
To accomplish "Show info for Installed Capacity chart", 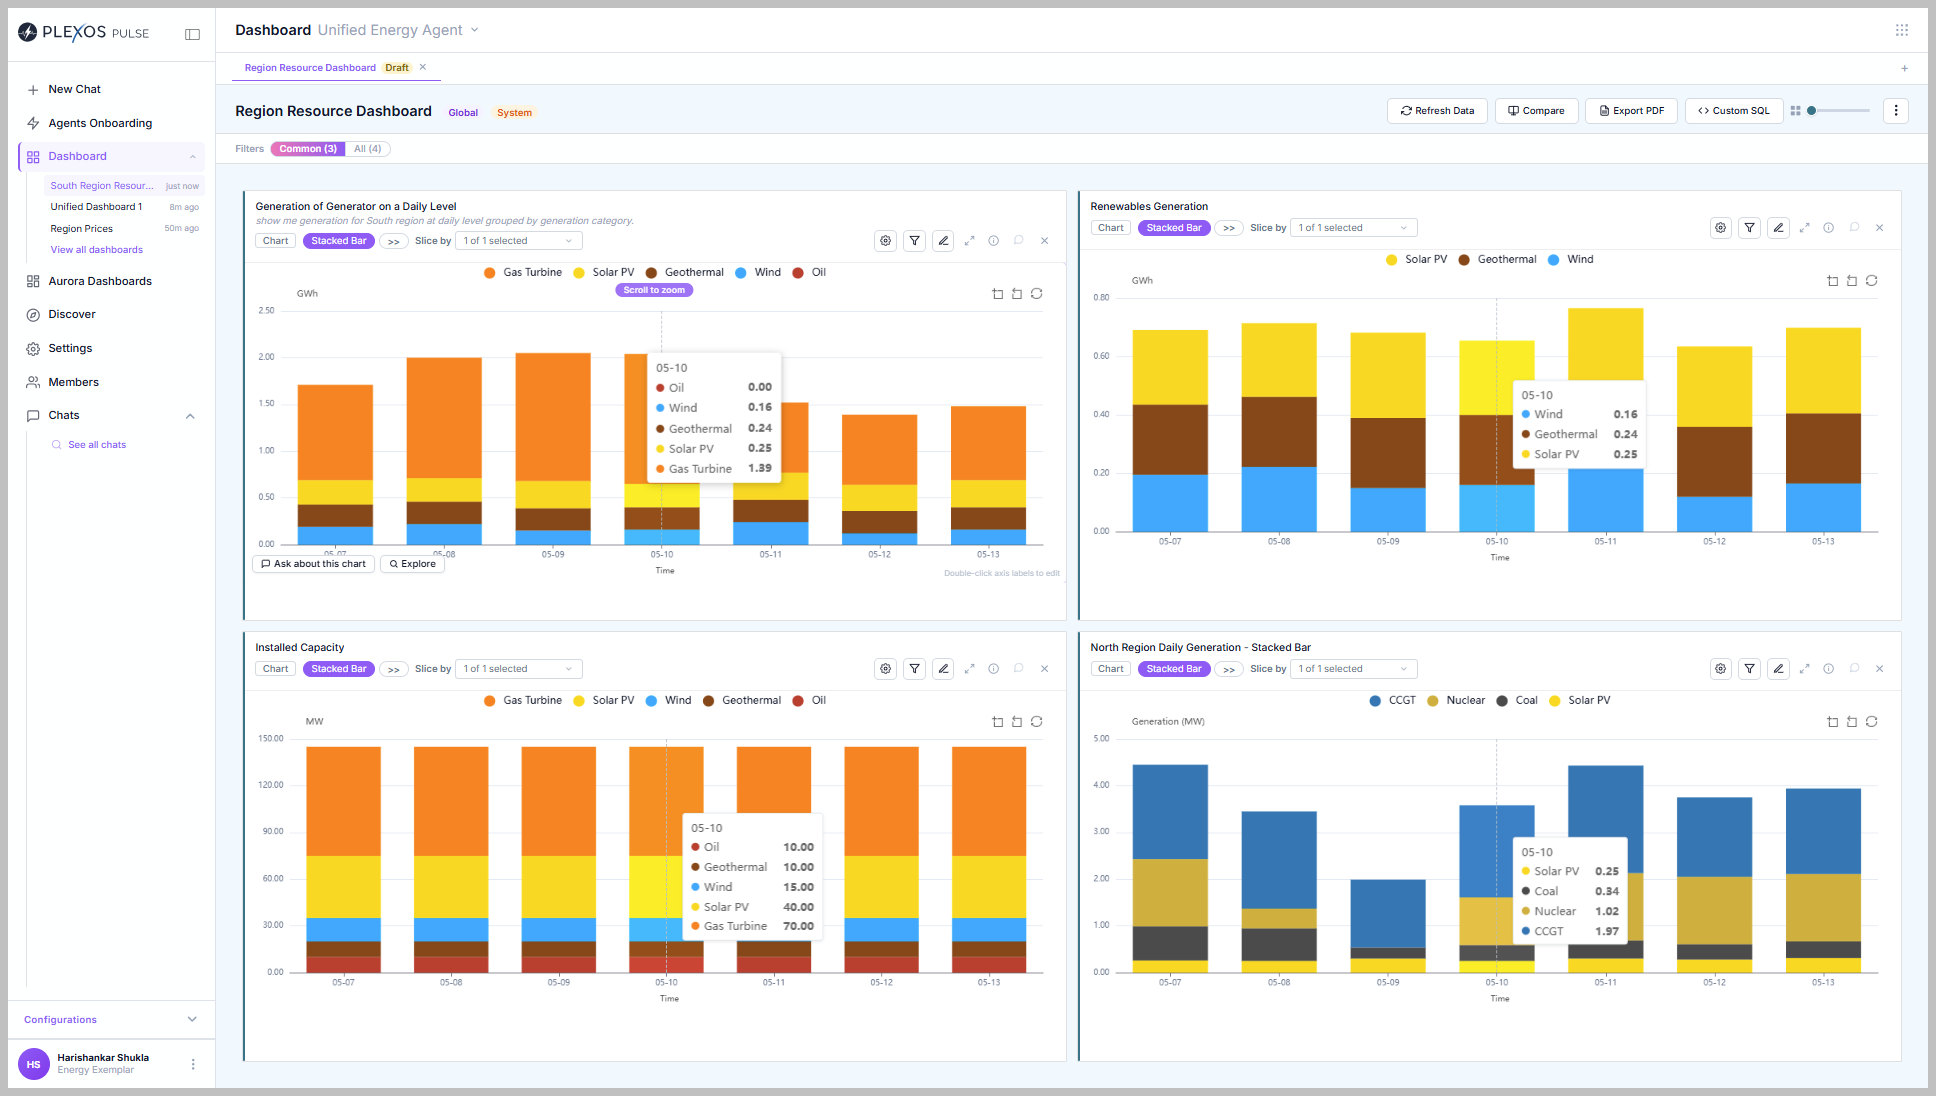I will point(994,669).
